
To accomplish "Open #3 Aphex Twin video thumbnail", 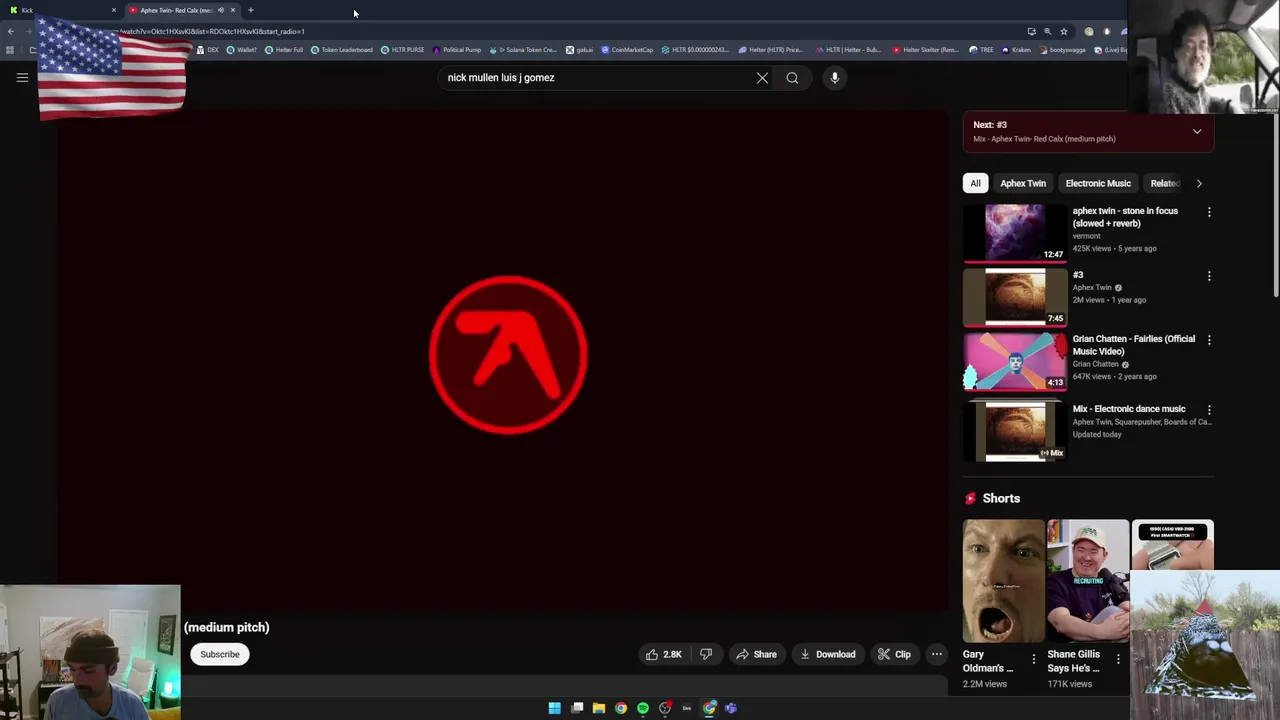I will [x=1015, y=297].
